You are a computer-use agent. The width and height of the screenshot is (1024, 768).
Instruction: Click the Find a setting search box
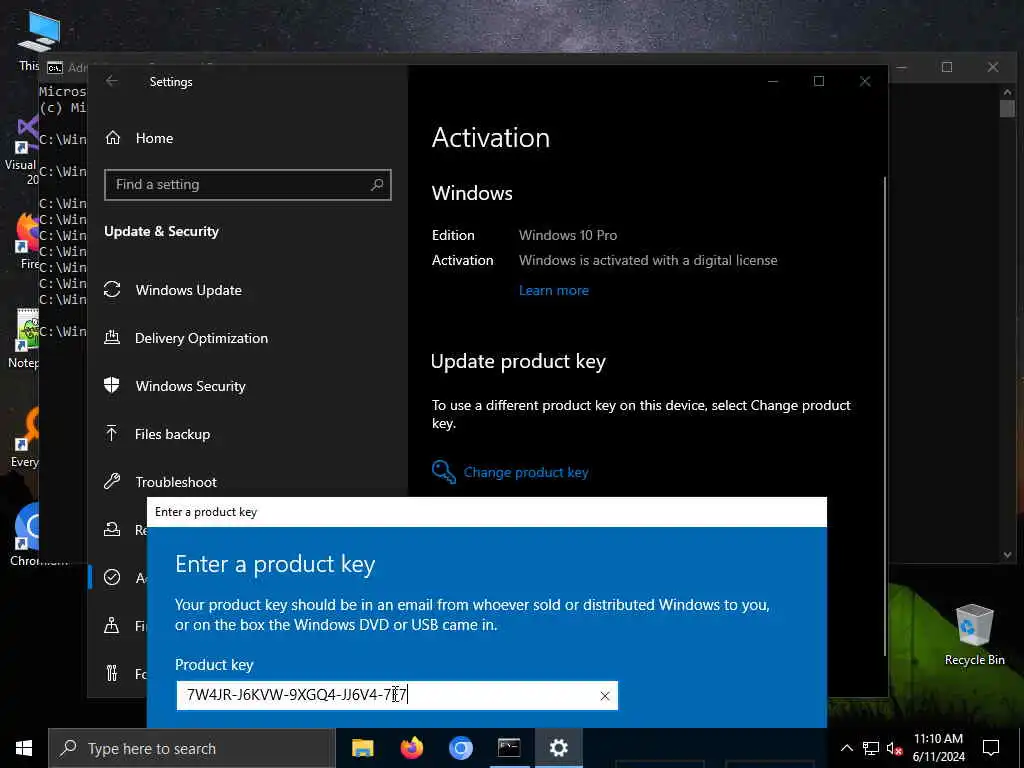pyautogui.click(x=248, y=185)
